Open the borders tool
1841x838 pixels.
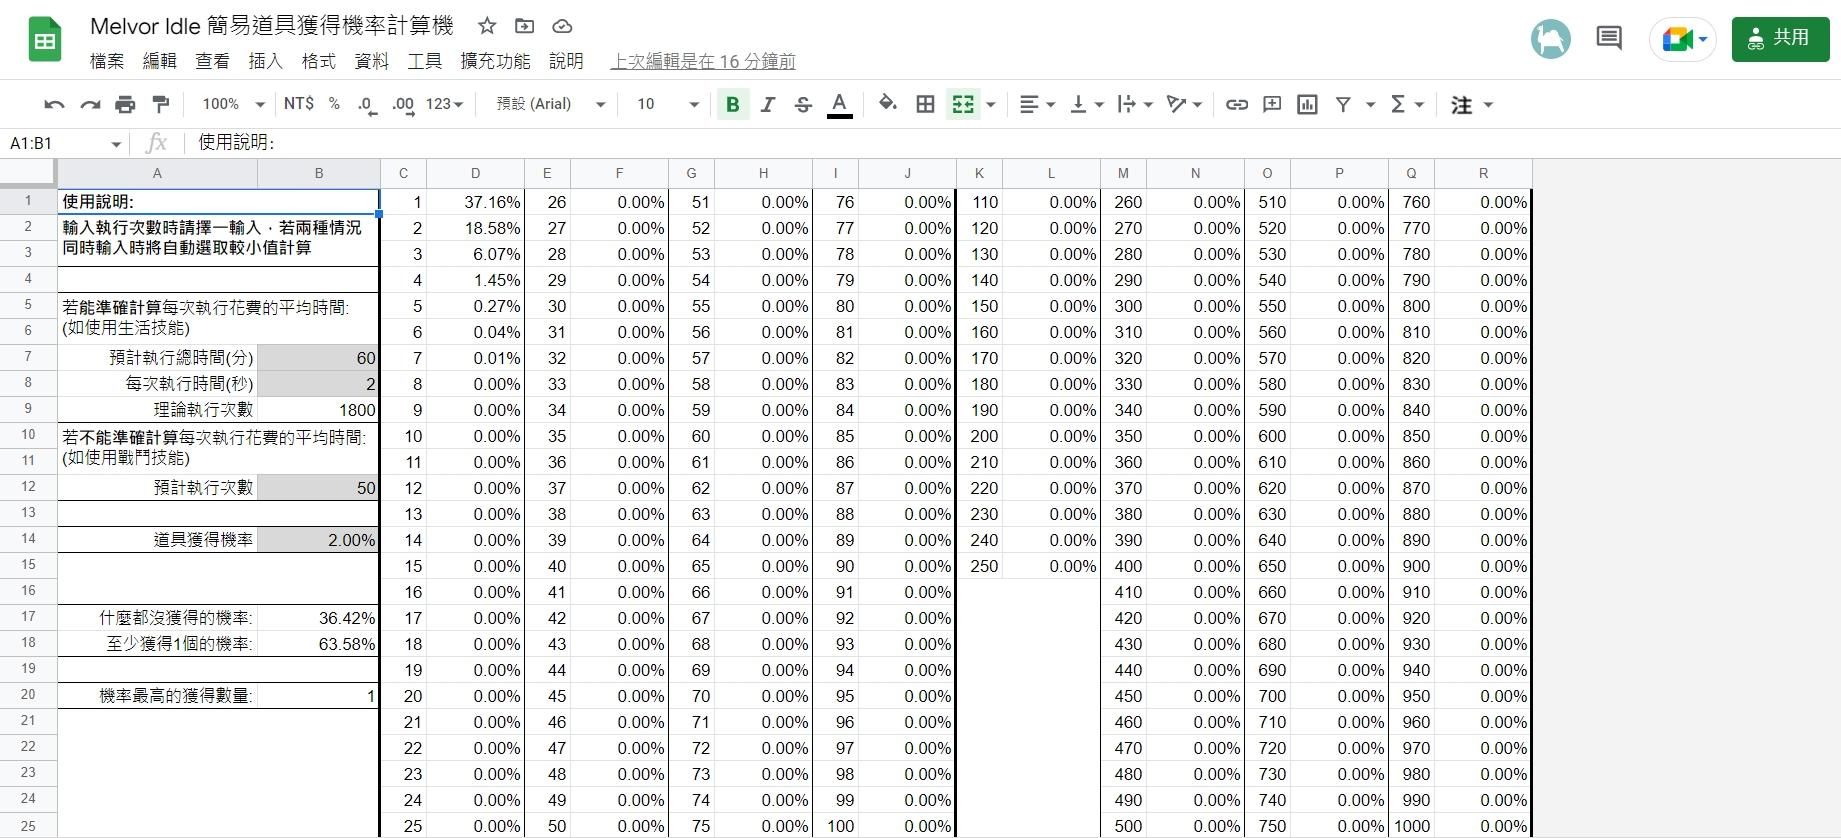tap(926, 105)
